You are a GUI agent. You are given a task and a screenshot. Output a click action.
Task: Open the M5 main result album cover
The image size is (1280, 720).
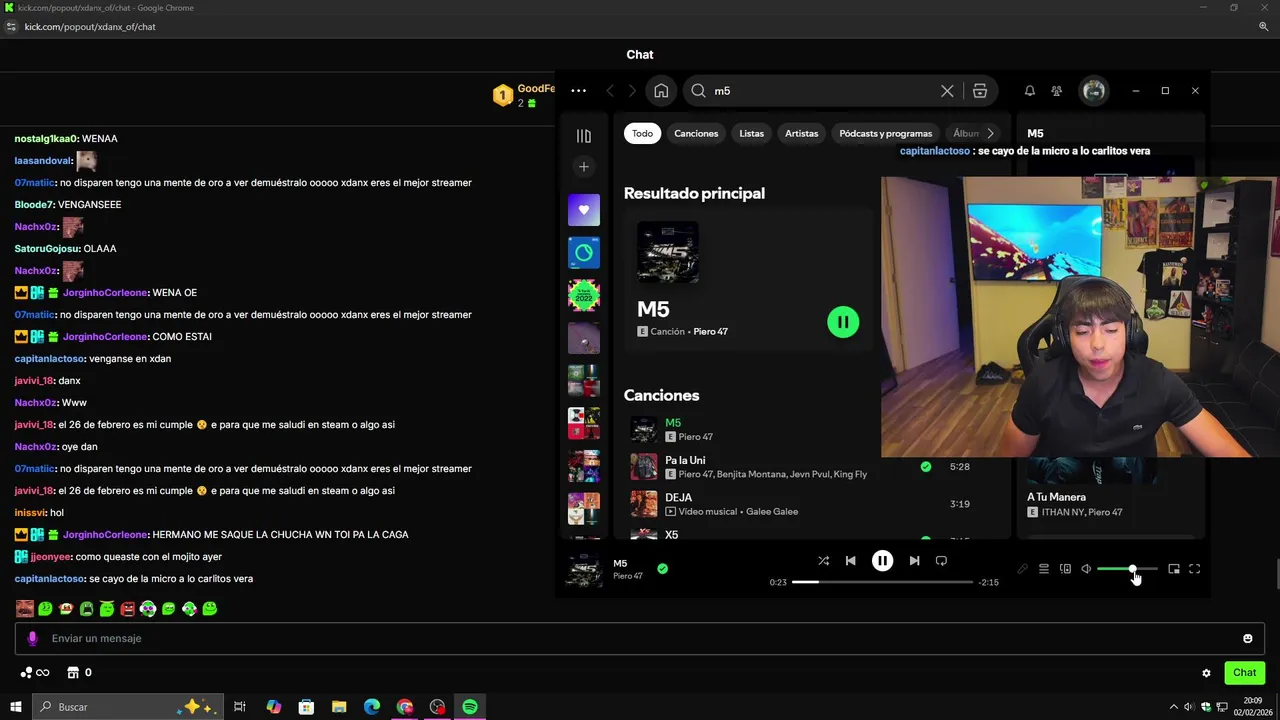pos(668,253)
